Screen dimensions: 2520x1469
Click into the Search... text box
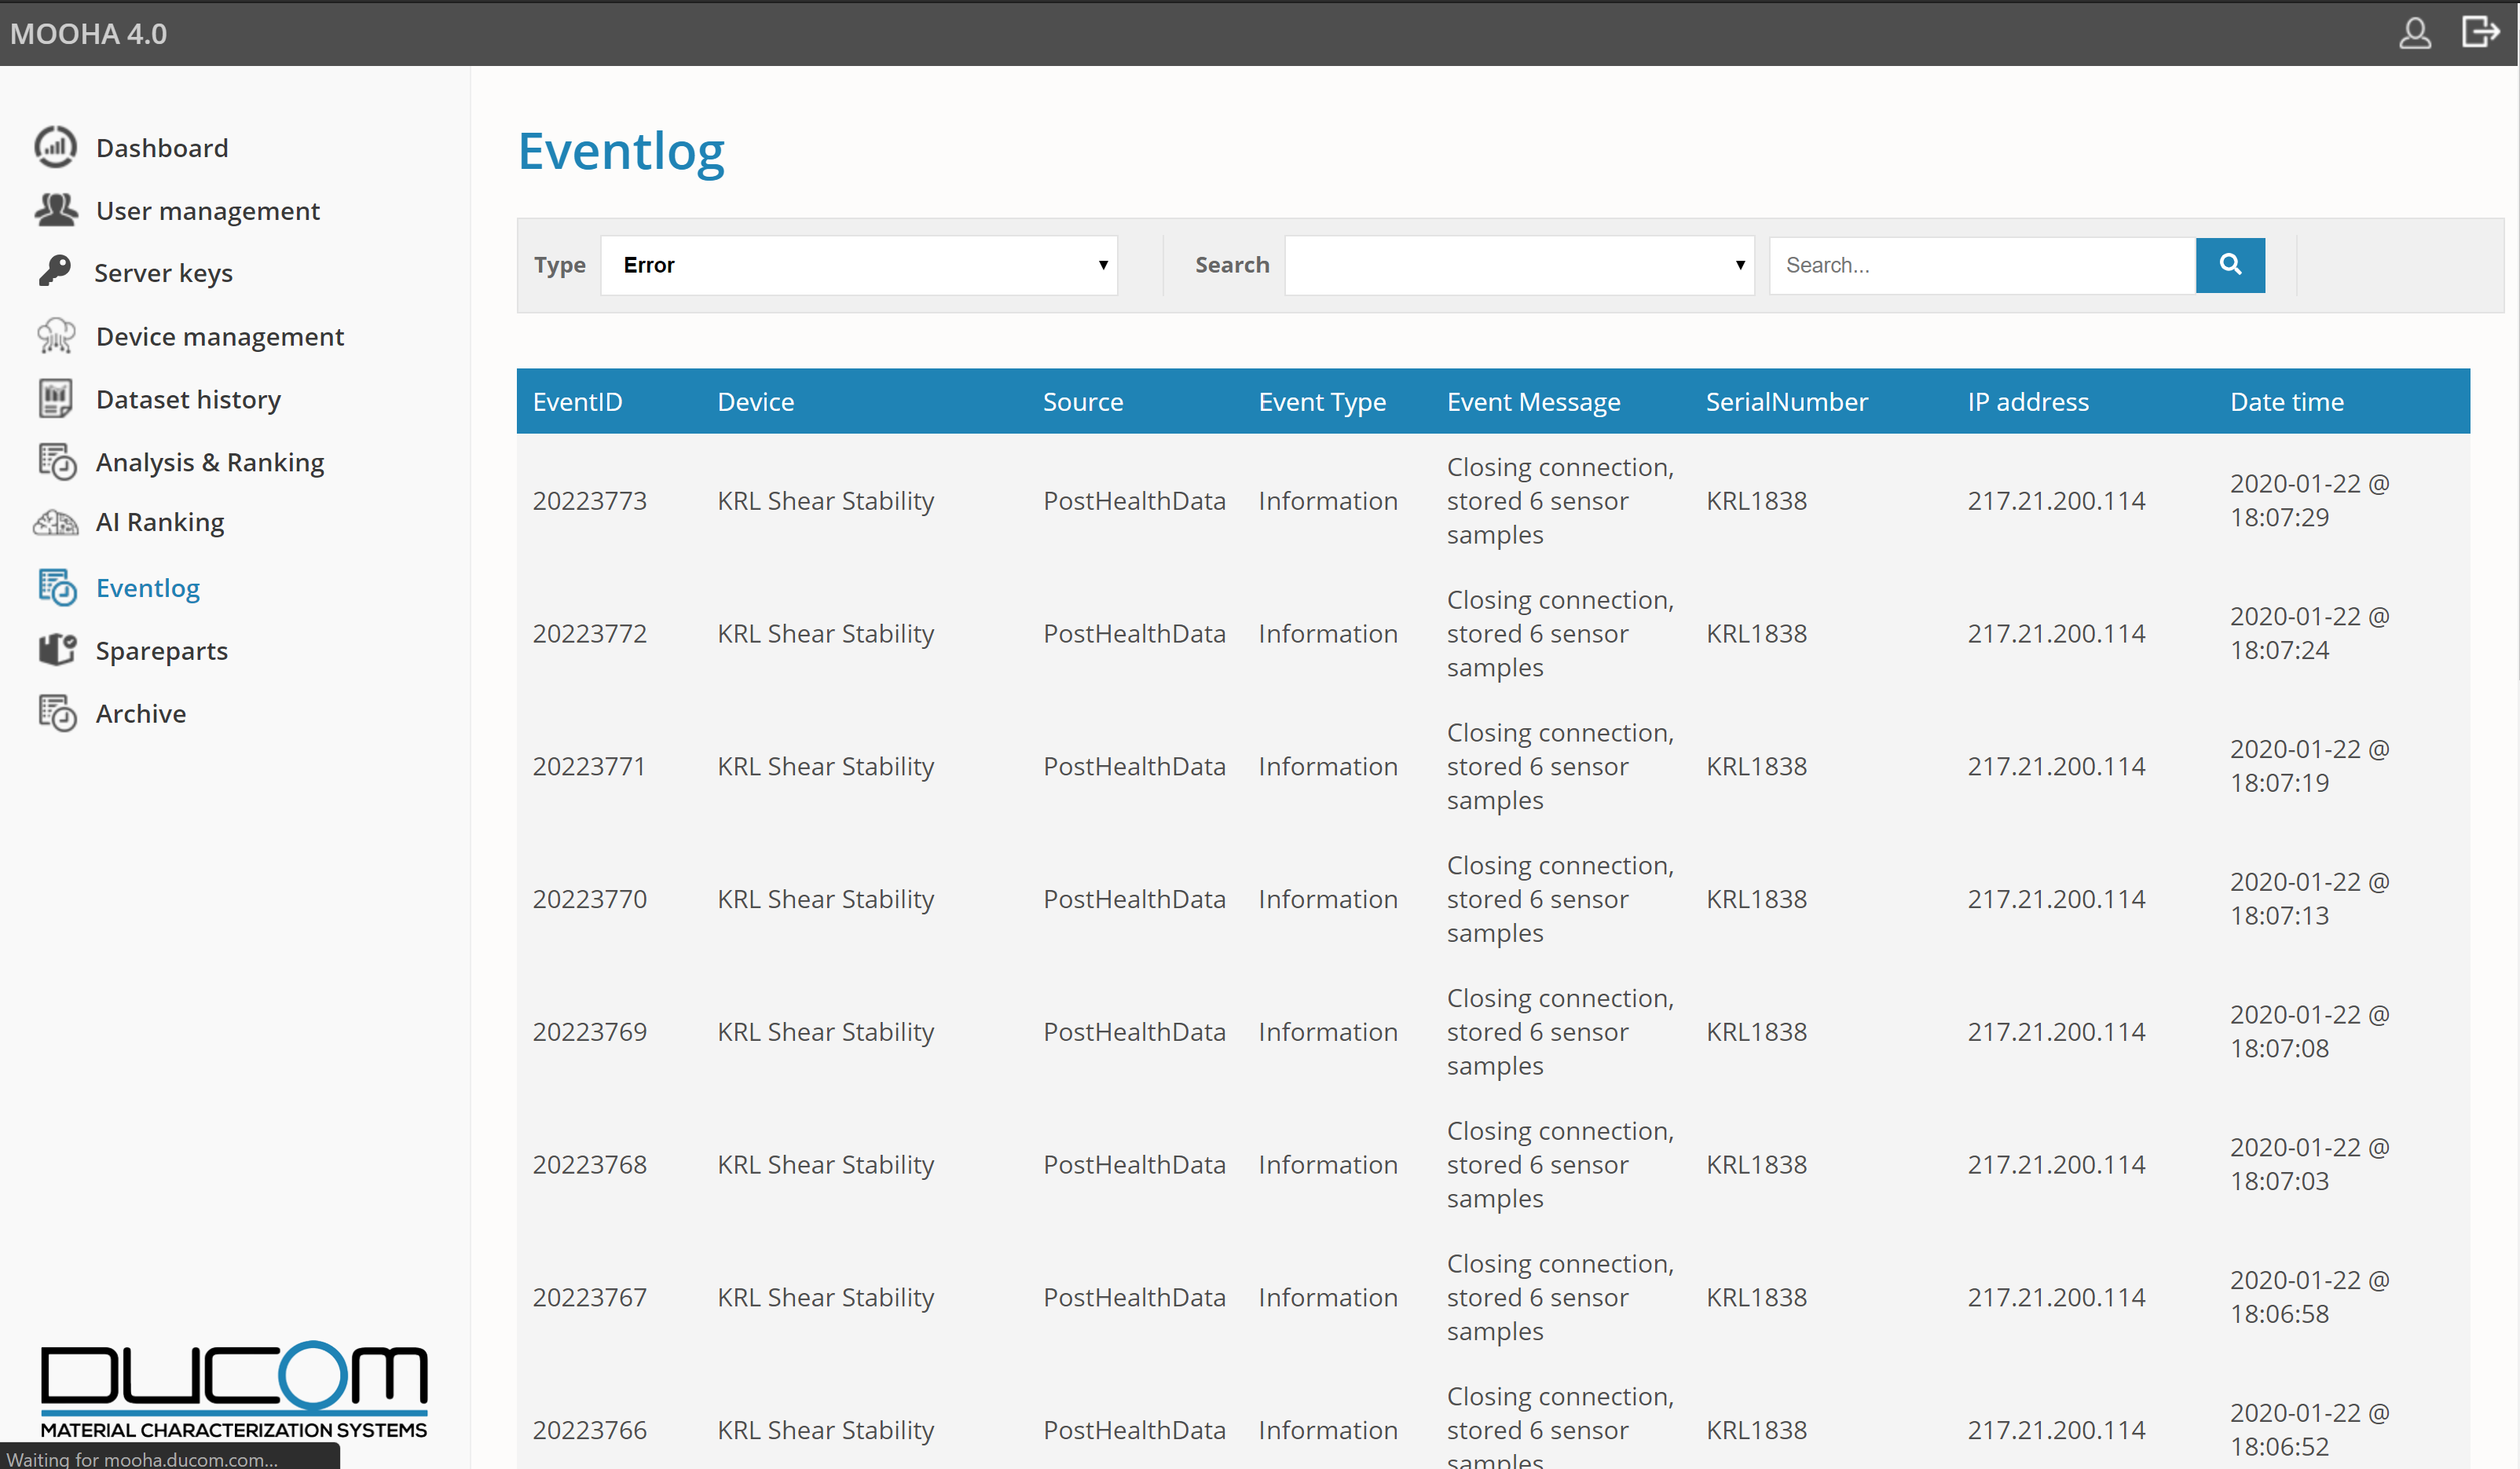pos(1980,265)
